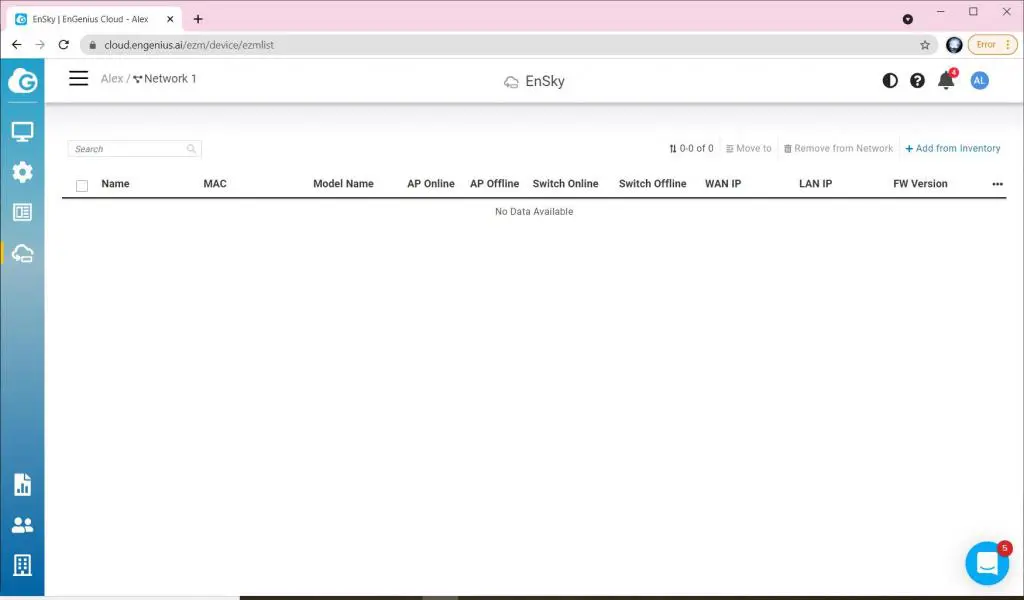Open the AL user account avatar
The width and height of the screenshot is (1024, 600).
[x=979, y=81]
